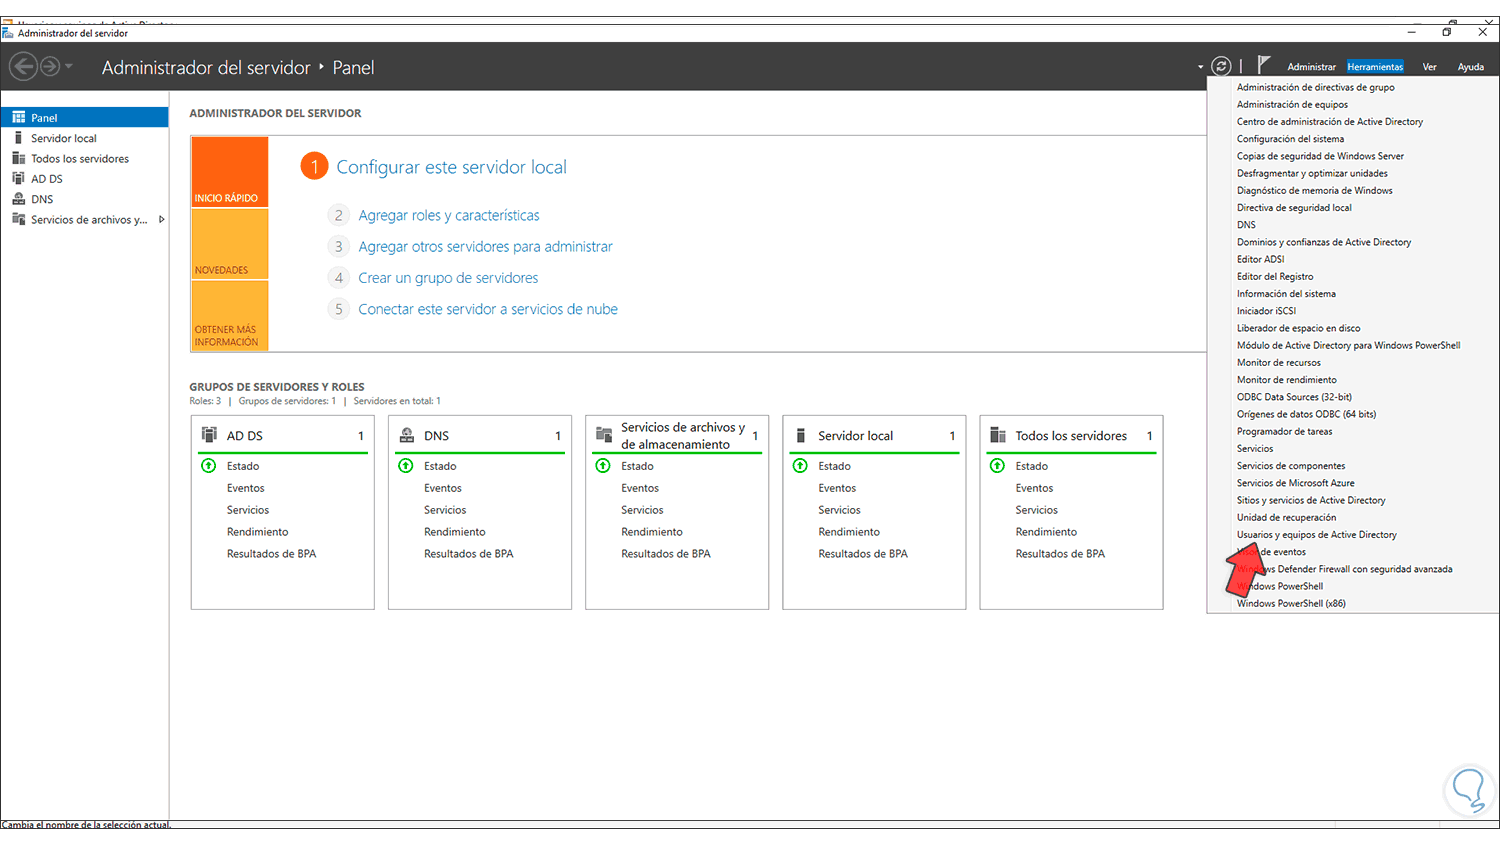Click the Servidor local sidebar icon
The width and height of the screenshot is (1500, 844).
(18, 138)
